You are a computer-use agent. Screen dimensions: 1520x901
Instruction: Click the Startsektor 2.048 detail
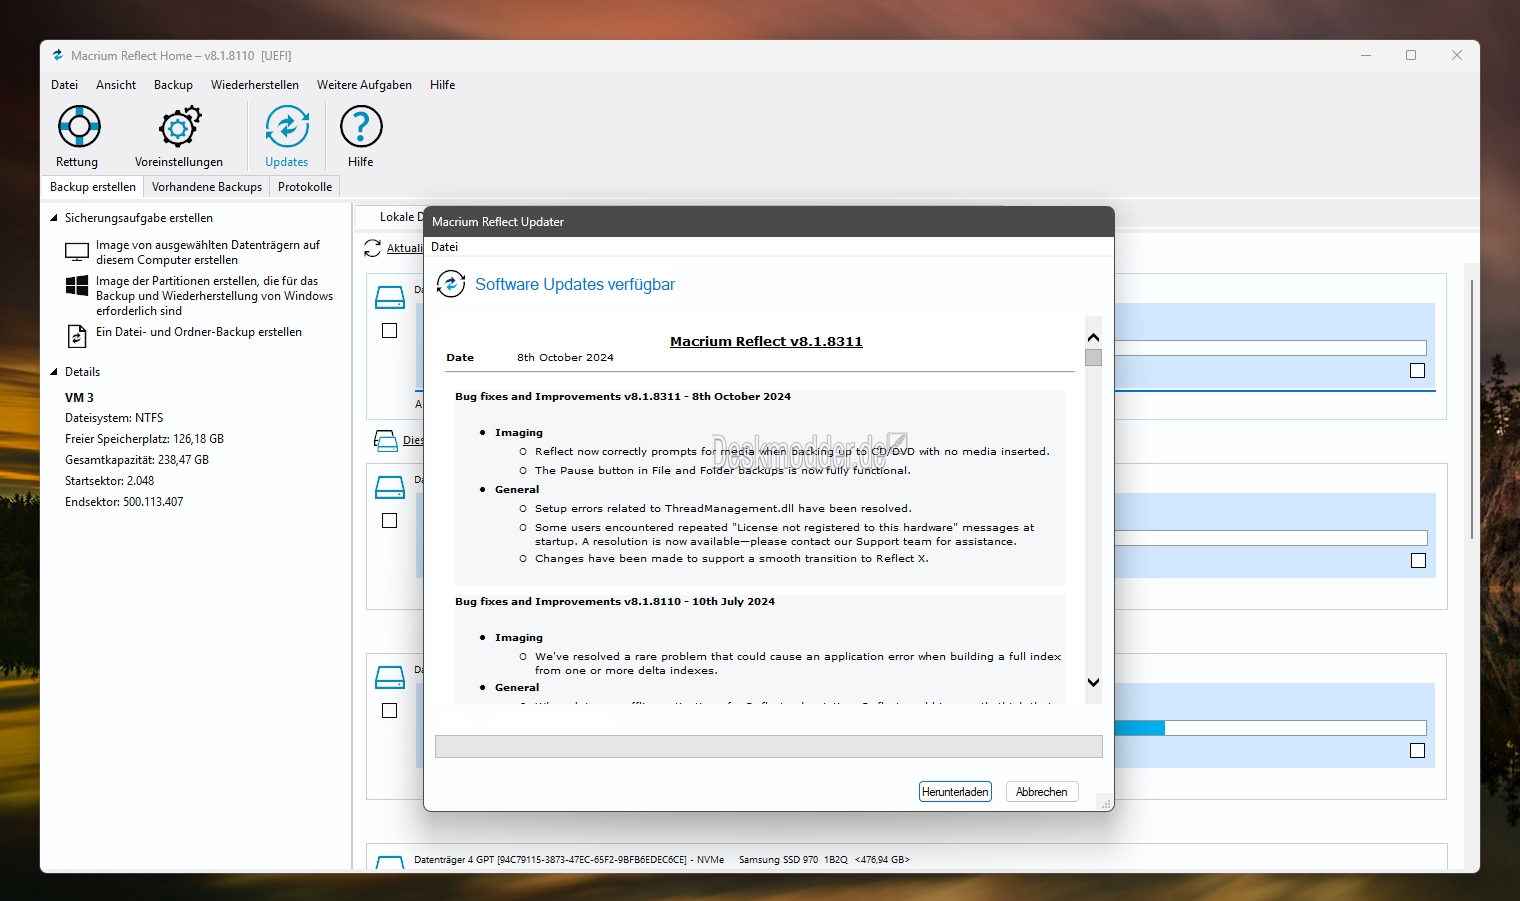[x=110, y=481]
